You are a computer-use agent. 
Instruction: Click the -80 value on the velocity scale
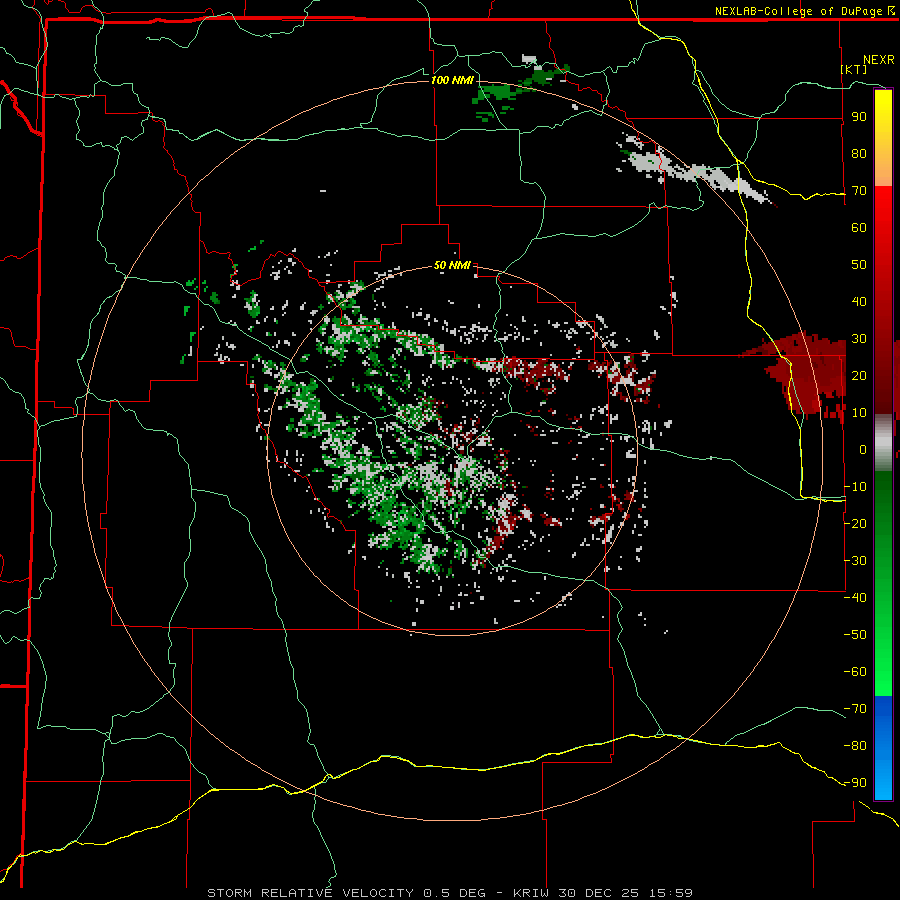[x=855, y=746]
